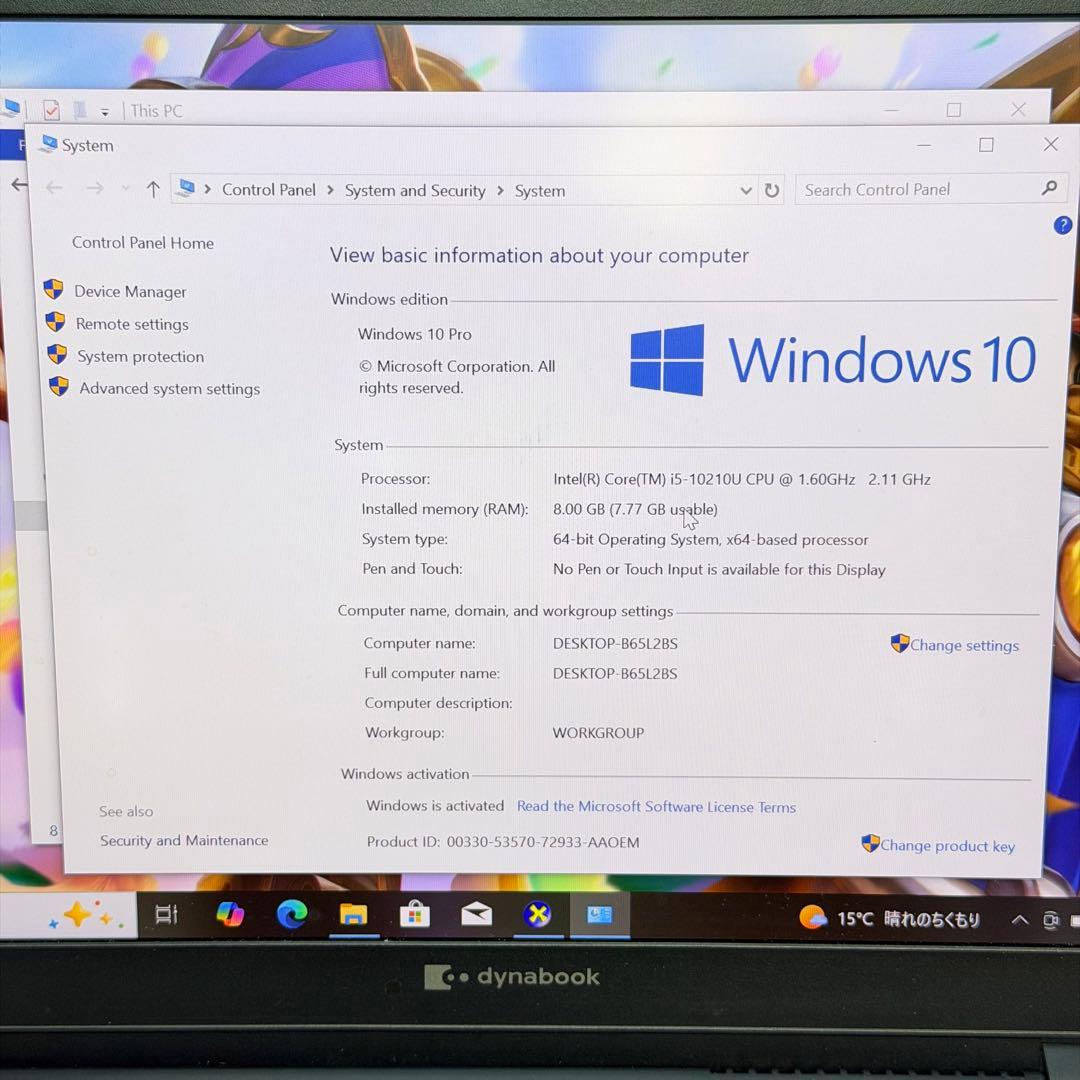Click the search magnifier icon
The width and height of the screenshot is (1080, 1080).
pyautogui.click(x=1049, y=189)
